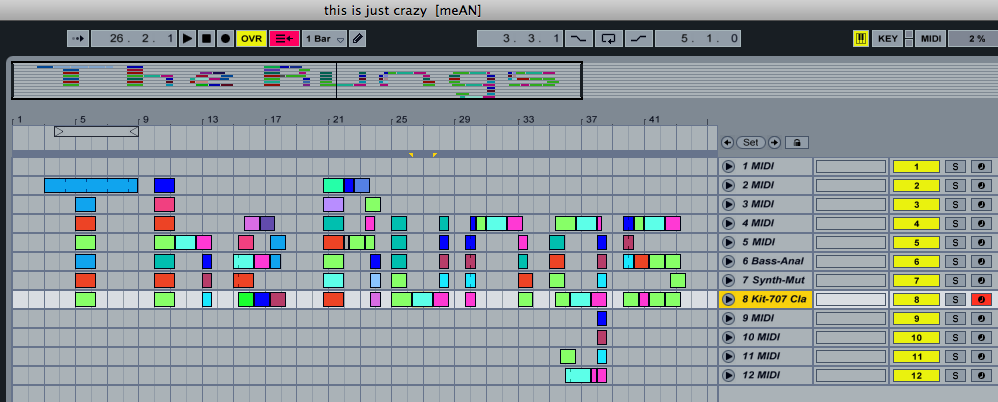998x402 pixels.
Task: Solo track 4 MIDI
Action: [955, 223]
